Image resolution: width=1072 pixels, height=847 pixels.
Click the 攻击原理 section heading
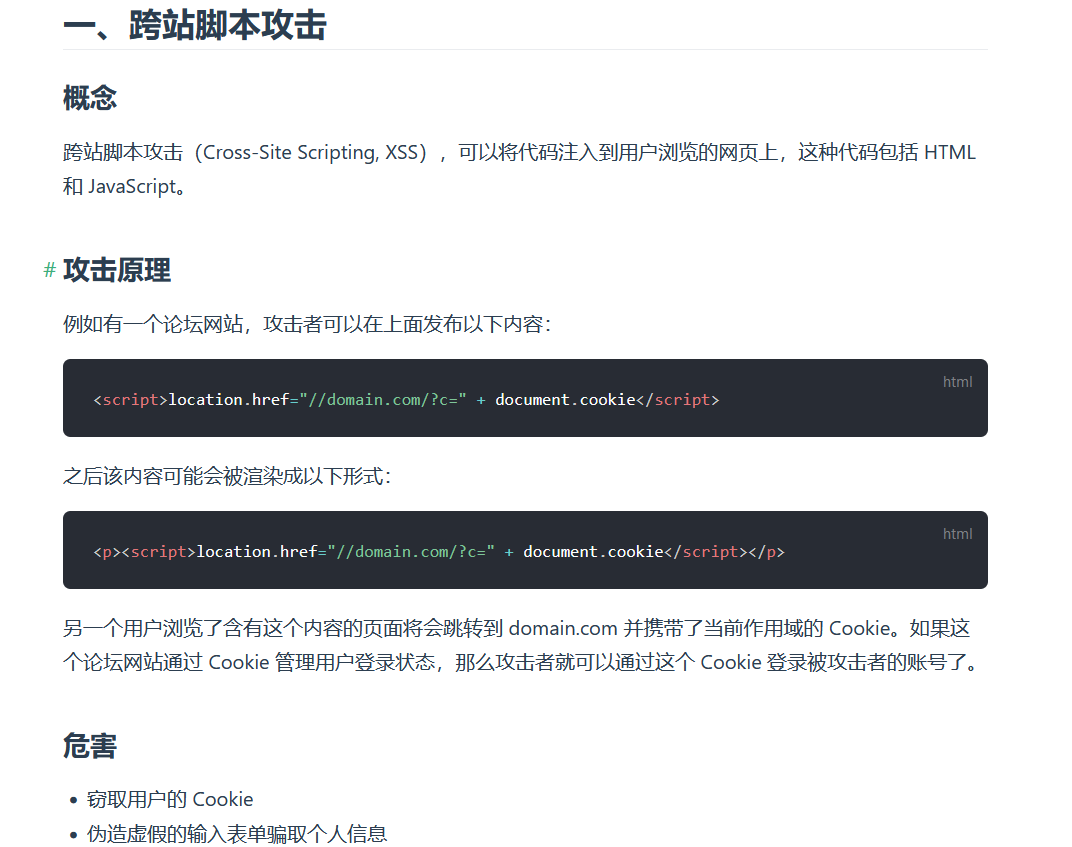coord(117,270)
